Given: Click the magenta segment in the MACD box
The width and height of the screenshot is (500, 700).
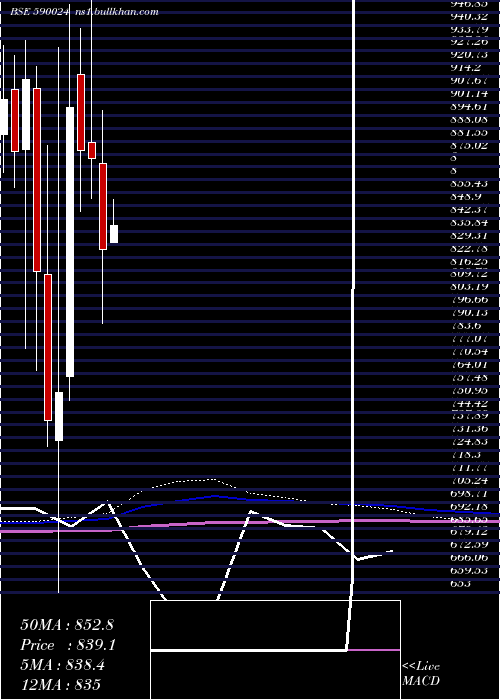Looking at the screenshot, I should pyautogui.click(x=374, y=650).
